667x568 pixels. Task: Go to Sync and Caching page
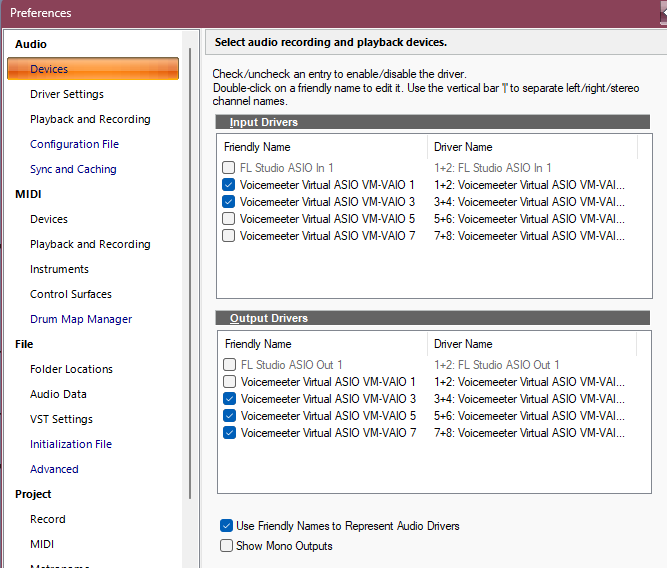click(x=73, y=169)
